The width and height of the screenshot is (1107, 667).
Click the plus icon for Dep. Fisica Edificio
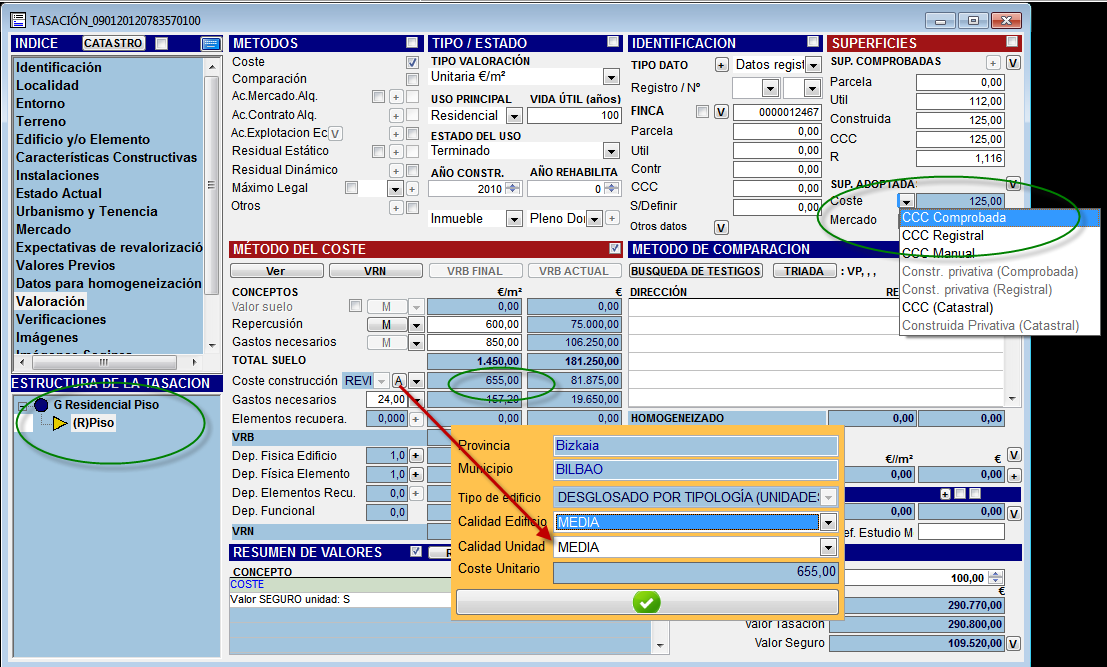click(416, 456)
